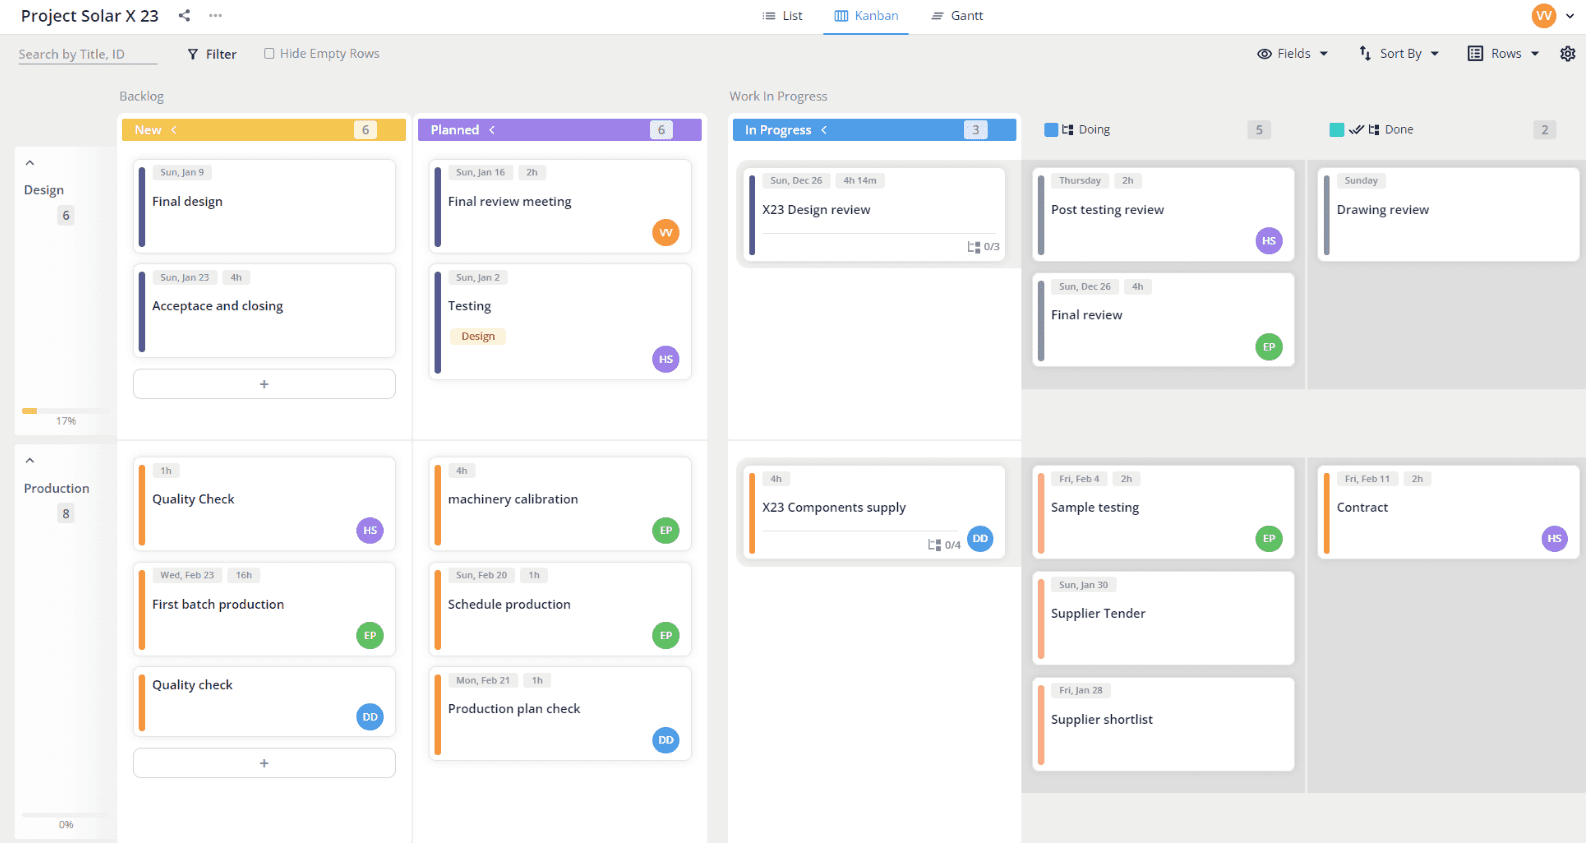Collapse the Design row group
Viewport: 1588px width, 843px height.
point(30,163)
